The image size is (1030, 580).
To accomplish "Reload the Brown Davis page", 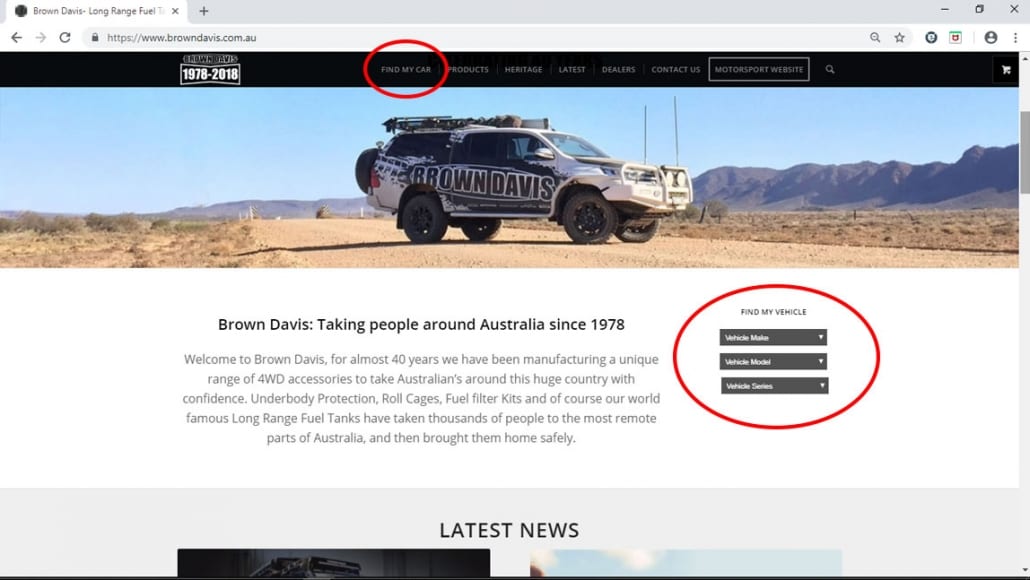I will click(x=64, y=37).
